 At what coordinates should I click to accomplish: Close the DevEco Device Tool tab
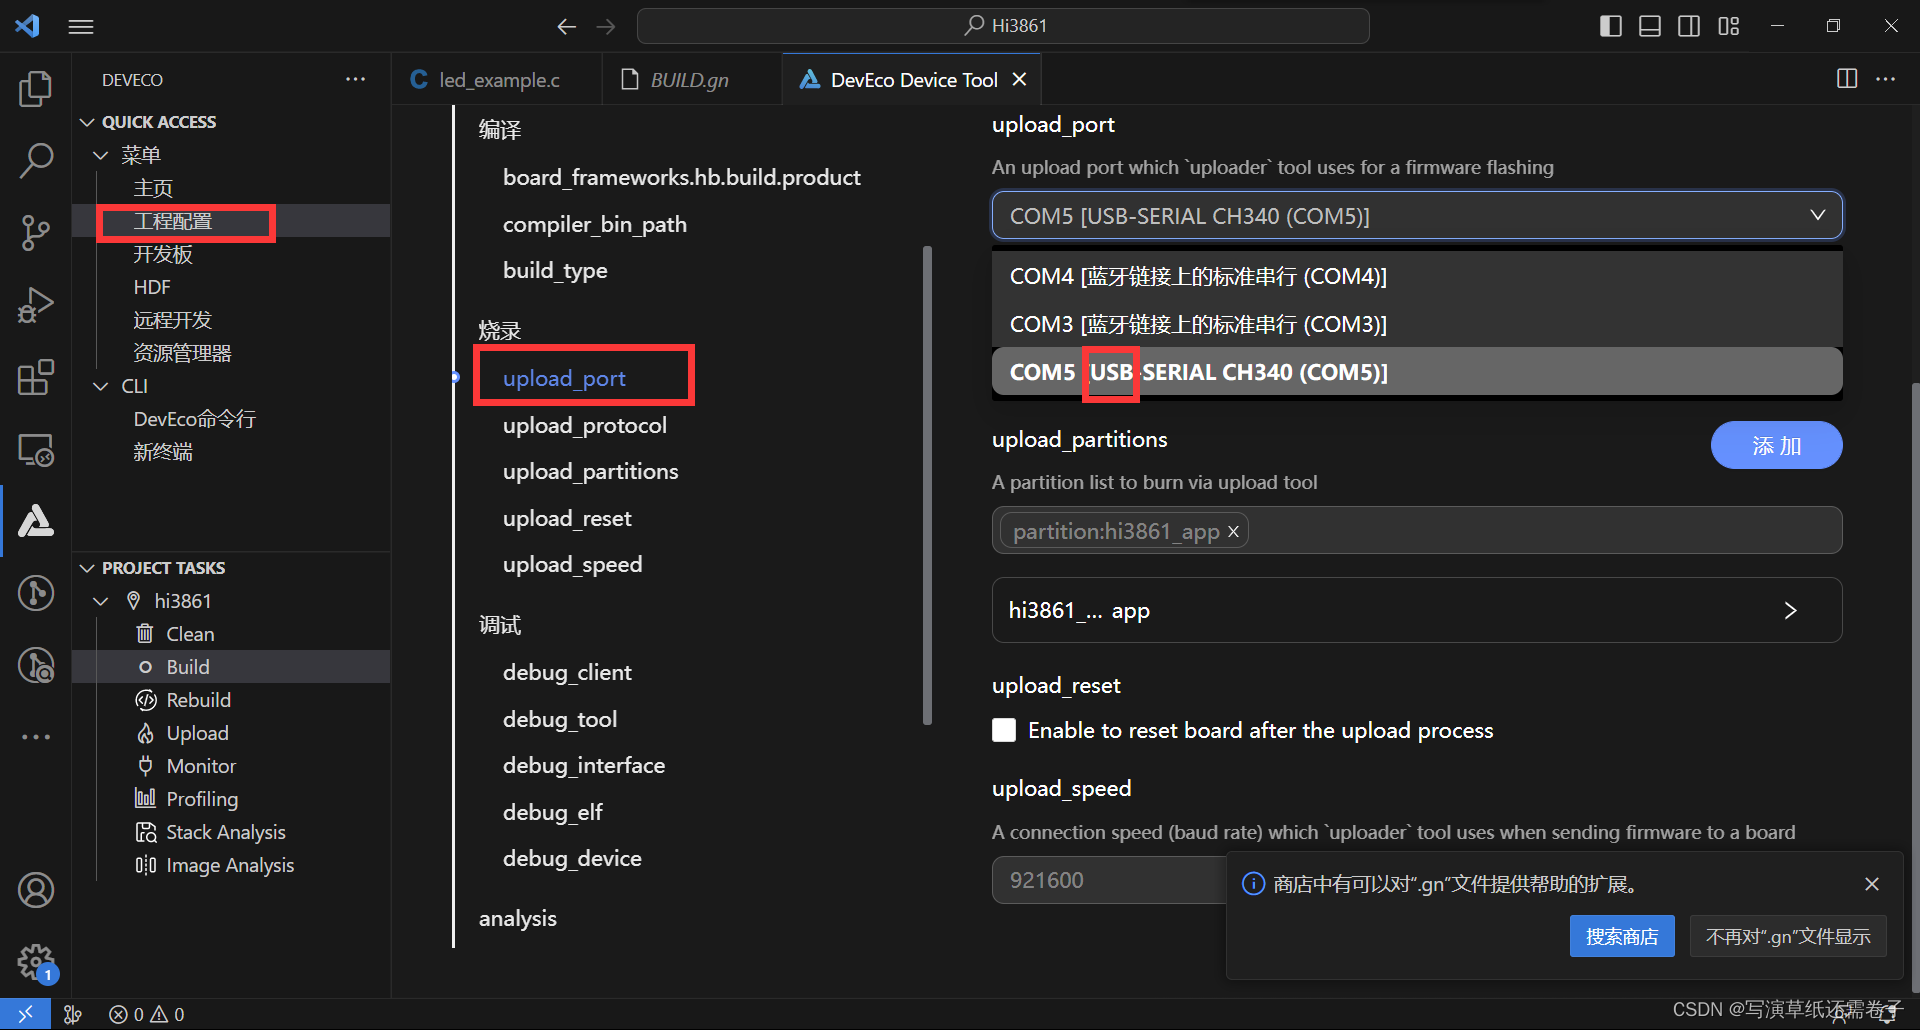tap(1019, 79)
